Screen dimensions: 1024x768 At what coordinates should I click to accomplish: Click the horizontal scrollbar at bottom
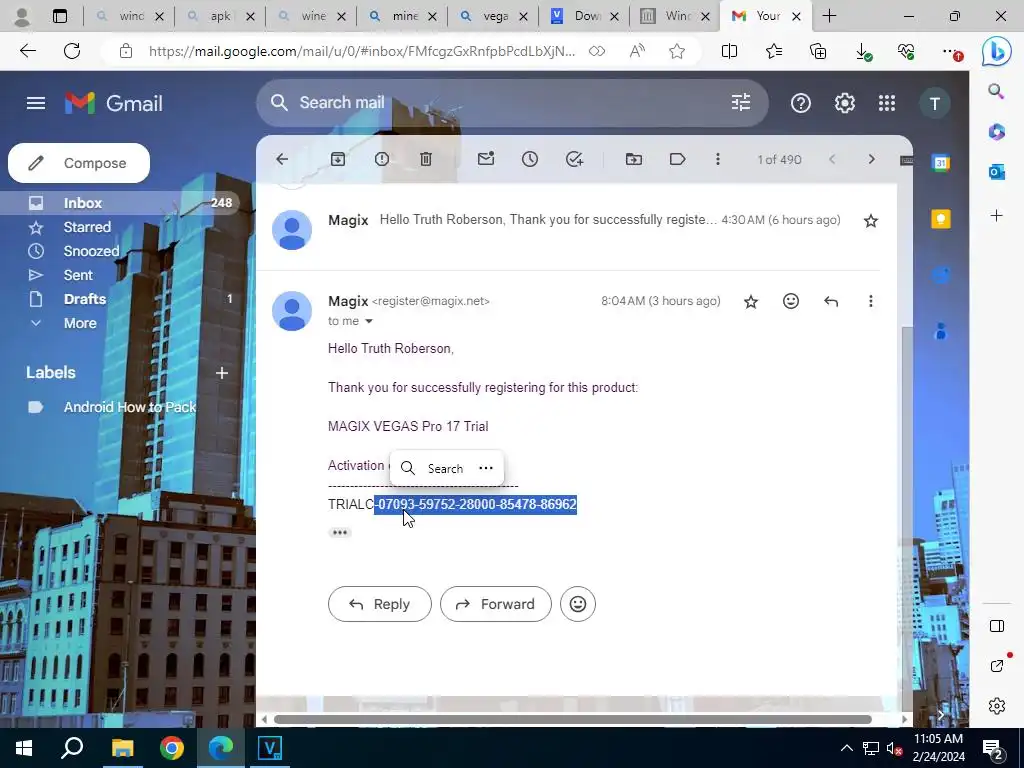[x=572, y=719]
